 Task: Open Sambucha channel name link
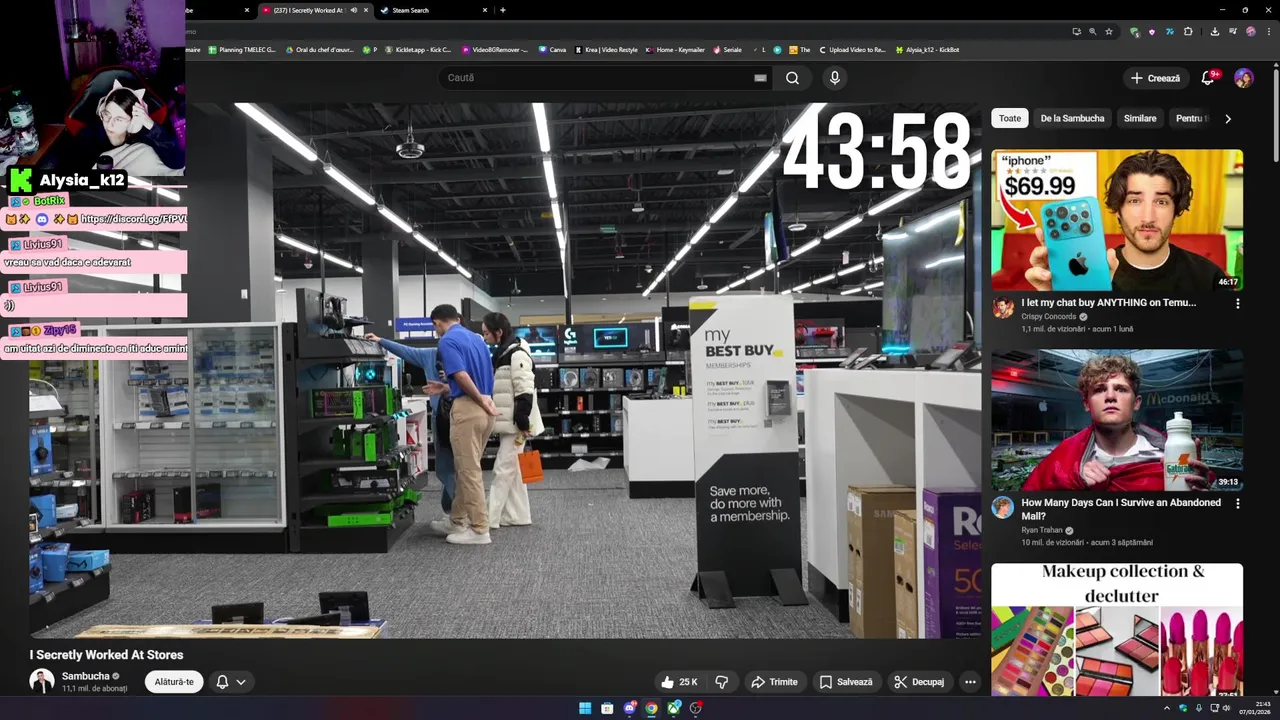pyautogui.click(x=86, y=676)
